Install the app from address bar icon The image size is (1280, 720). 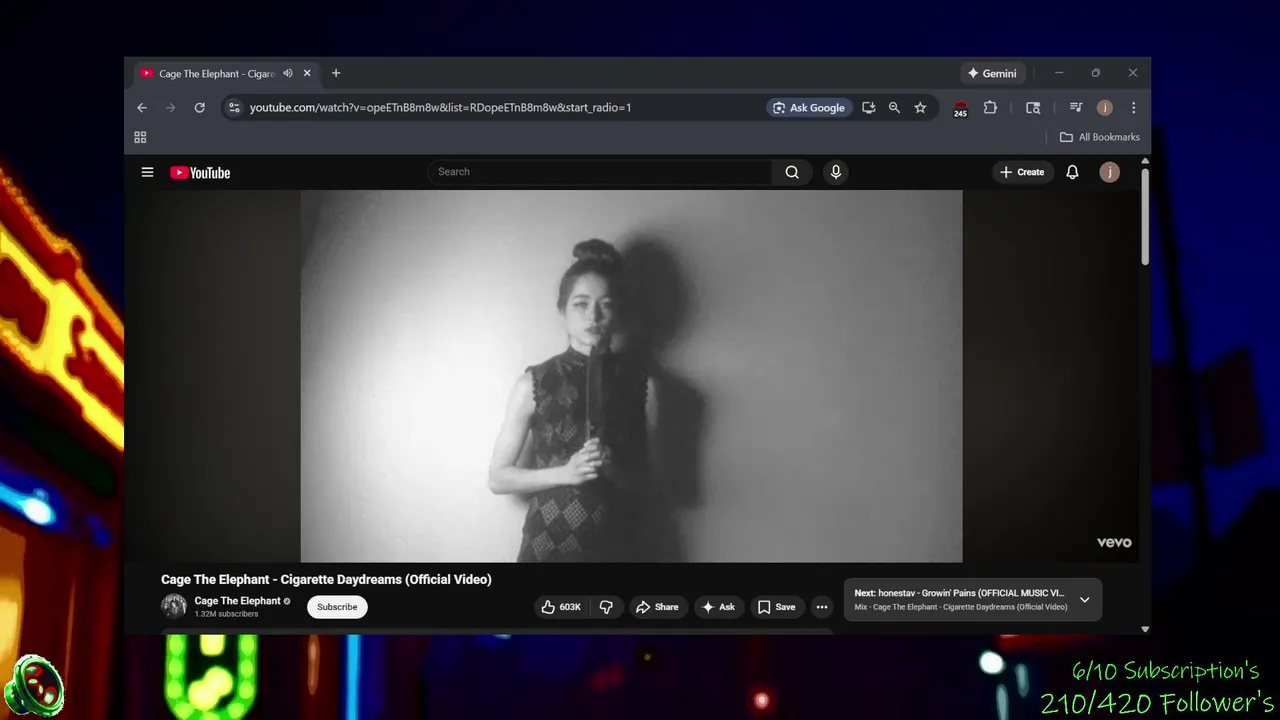coord(868,108)
